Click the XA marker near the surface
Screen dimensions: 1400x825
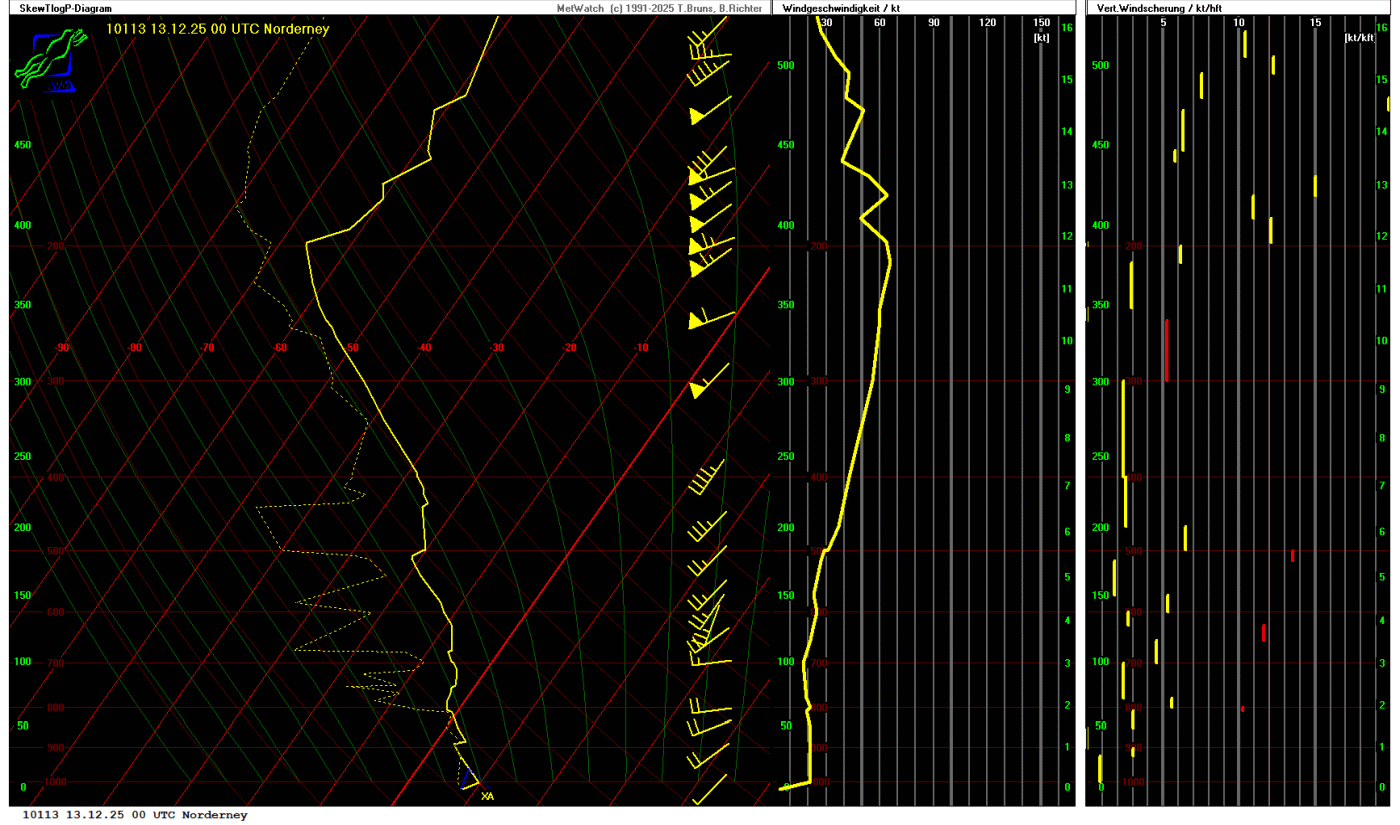(x=487, y=796)
